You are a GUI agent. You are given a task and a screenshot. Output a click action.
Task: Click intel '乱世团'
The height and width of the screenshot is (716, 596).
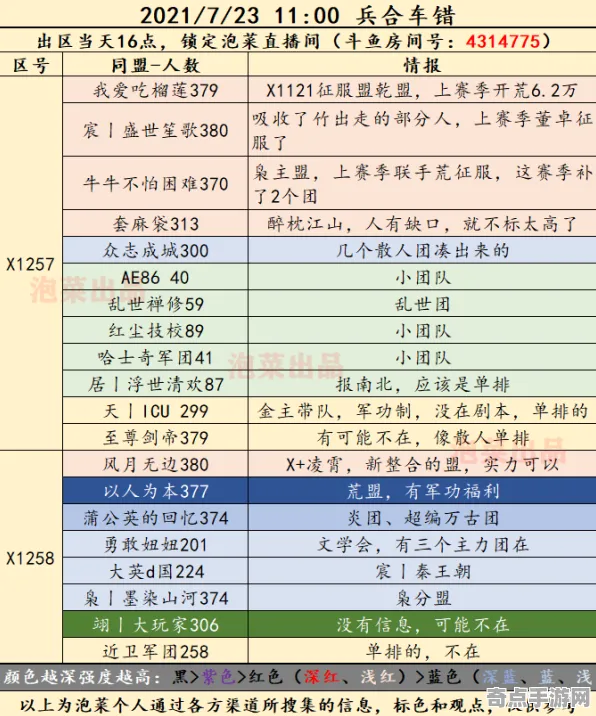(x=422, y=304)
